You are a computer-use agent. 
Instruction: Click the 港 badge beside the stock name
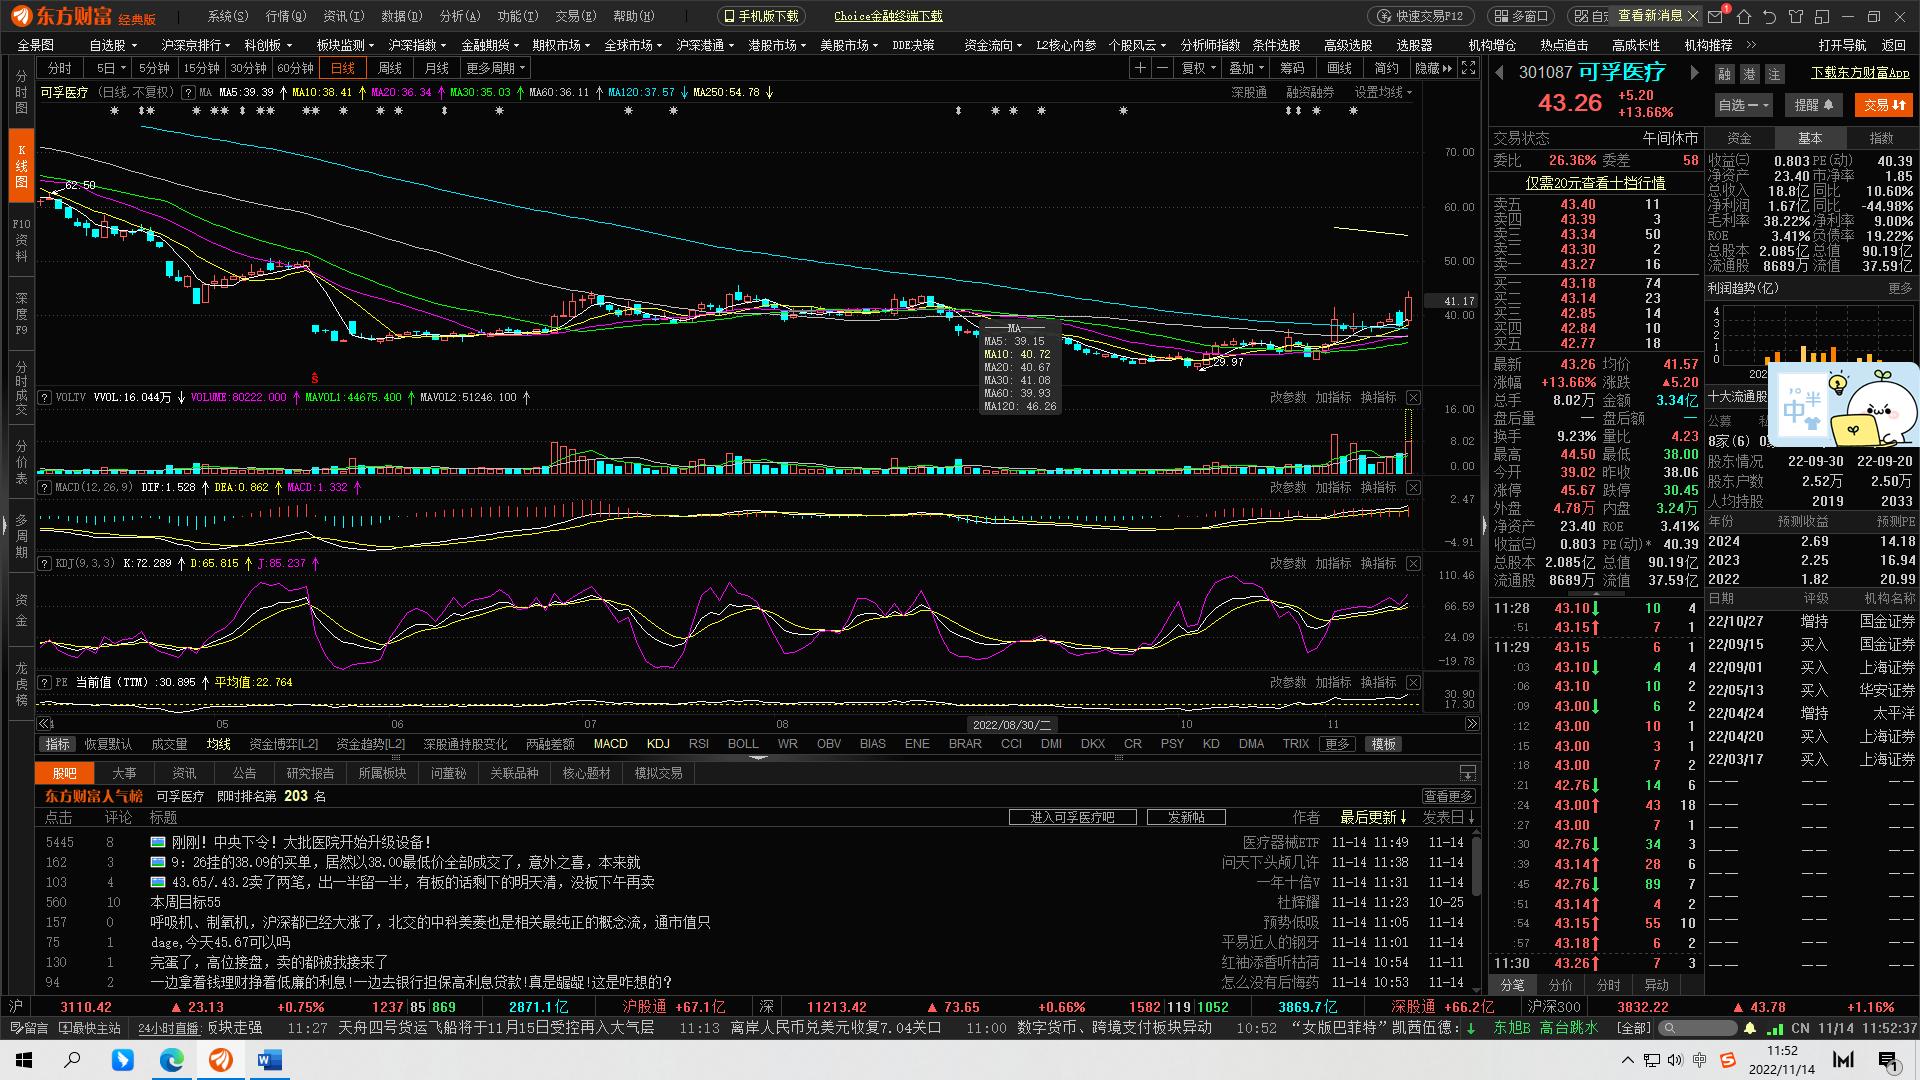[x=1749, y=74]
